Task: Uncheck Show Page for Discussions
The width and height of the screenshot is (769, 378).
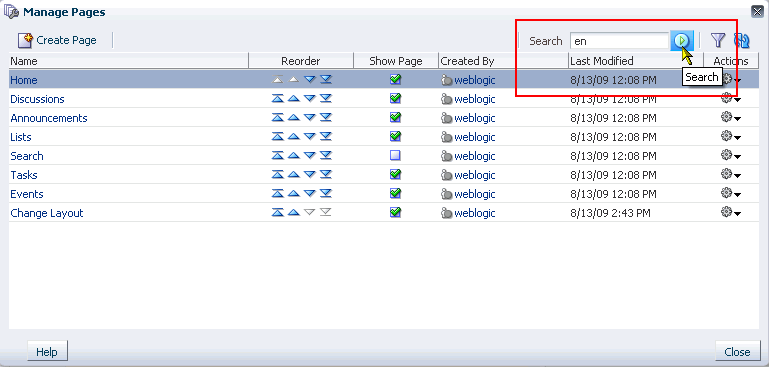Action: (395, 98)
